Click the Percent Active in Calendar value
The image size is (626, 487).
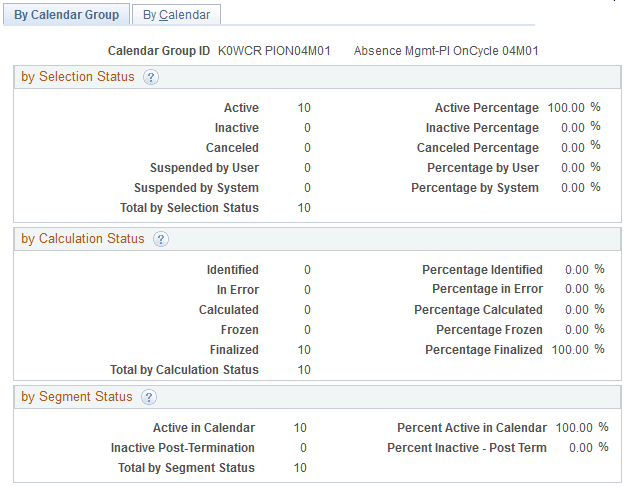(574, 428)
